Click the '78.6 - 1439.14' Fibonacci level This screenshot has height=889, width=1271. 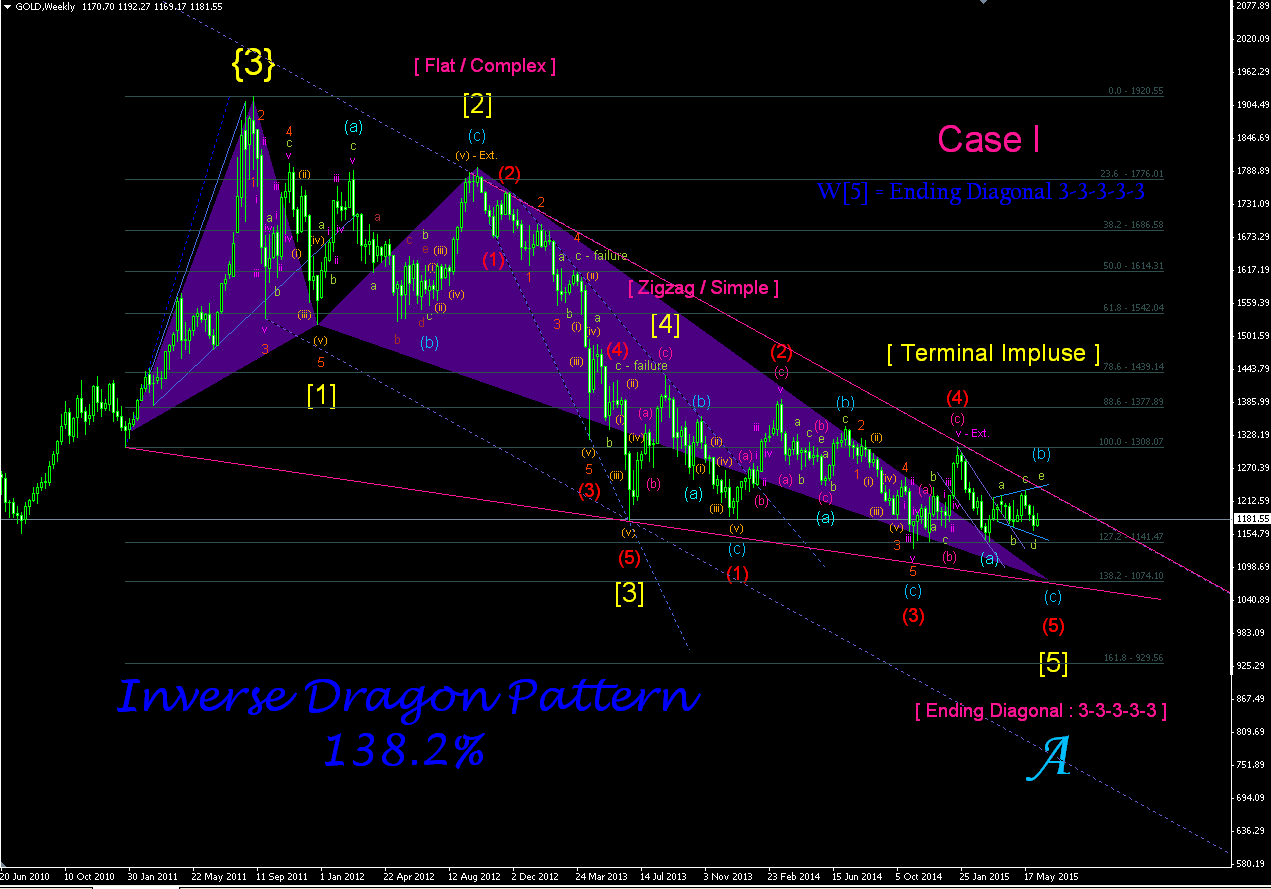(x=1132, y=367)
